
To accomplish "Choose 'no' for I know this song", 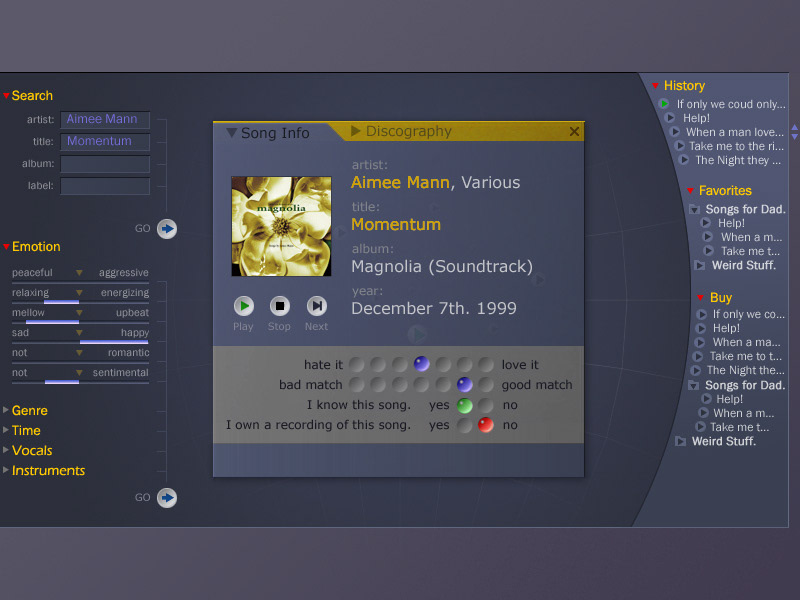I will [x=486, y=405].
